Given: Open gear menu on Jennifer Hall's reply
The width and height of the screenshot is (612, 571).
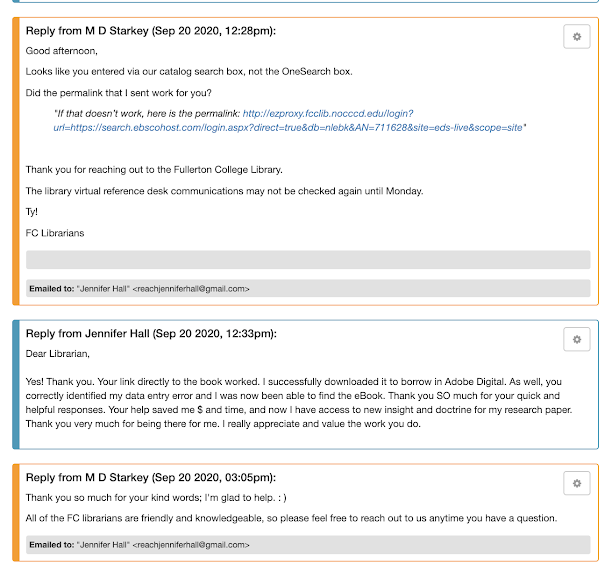Looking at the screenshot, I should pyautogui.click(x=576, y=340).
